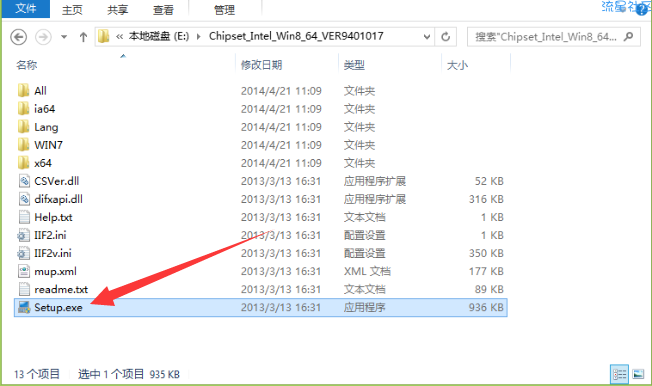Viewport: 652px width, 386px height.
Task: Click the Setup.exe file name
Action: tap(58, 308)
